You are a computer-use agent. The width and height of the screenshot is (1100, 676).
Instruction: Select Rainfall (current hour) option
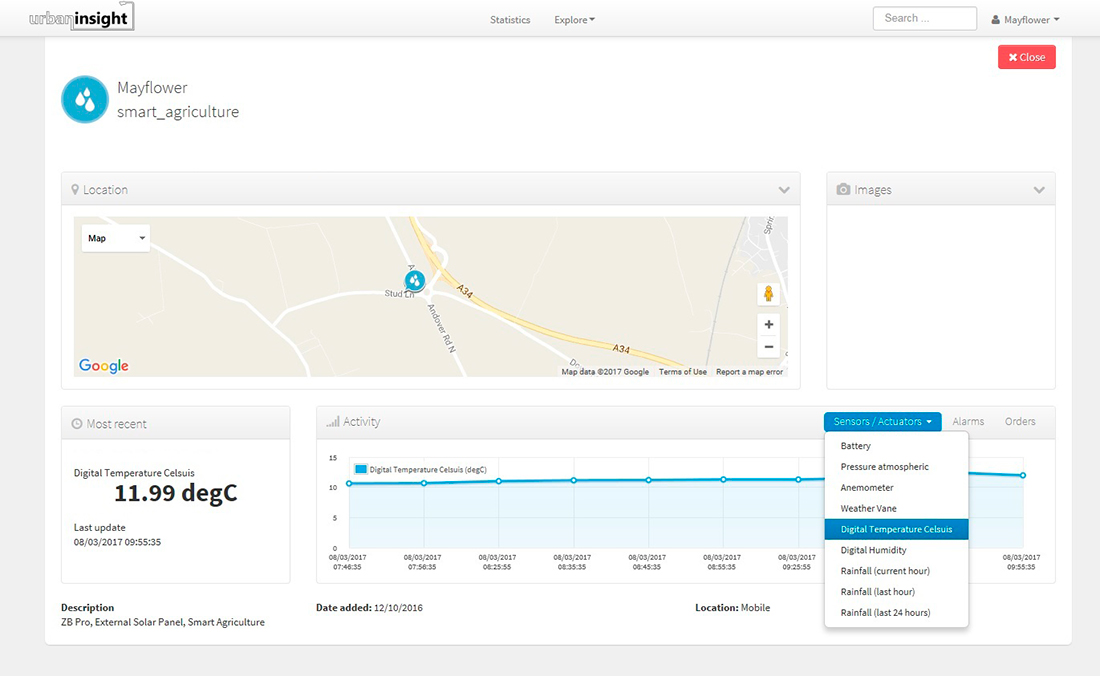click(897, 571)
